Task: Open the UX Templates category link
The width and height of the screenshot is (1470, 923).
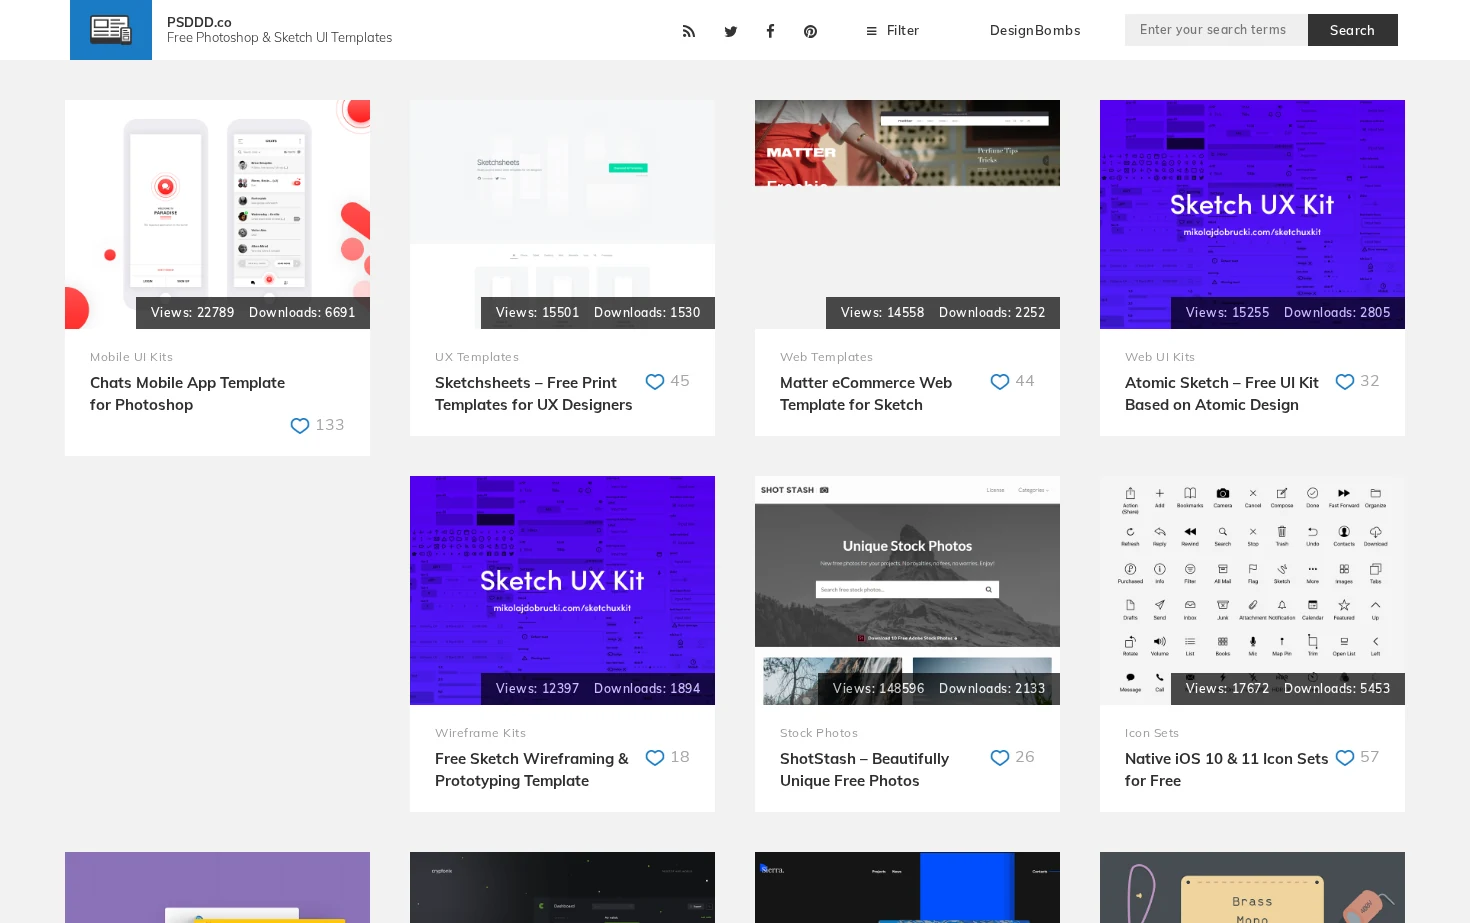Action: [x=477, y=357]
